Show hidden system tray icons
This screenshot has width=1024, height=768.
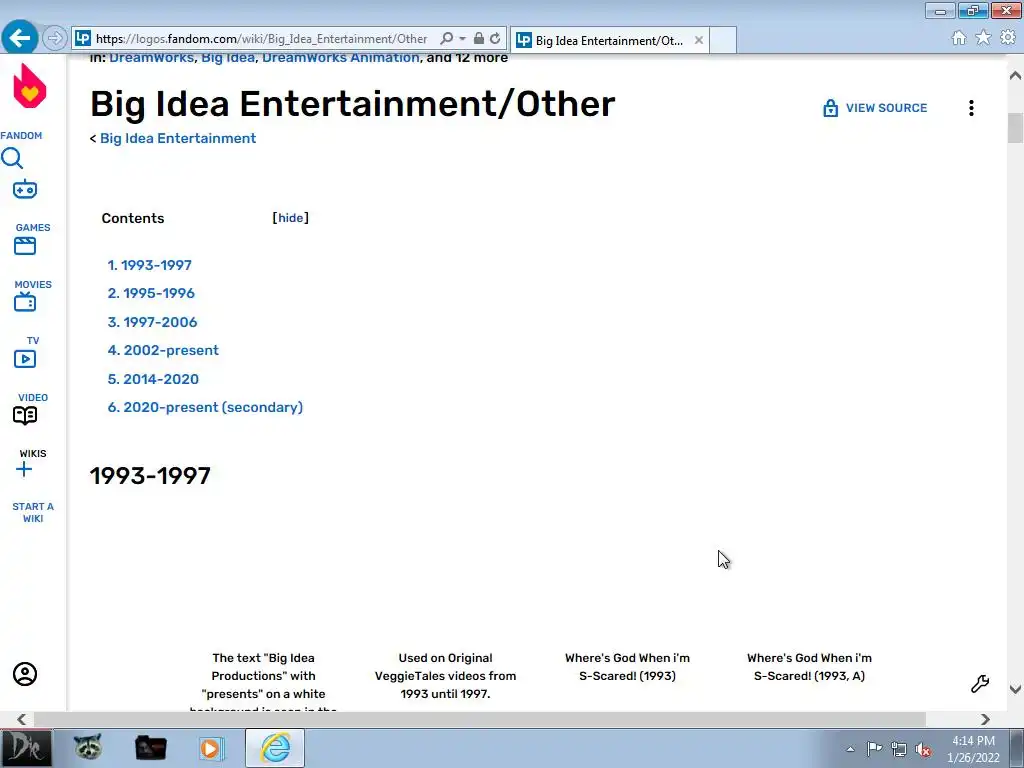(x=850, y=749)
